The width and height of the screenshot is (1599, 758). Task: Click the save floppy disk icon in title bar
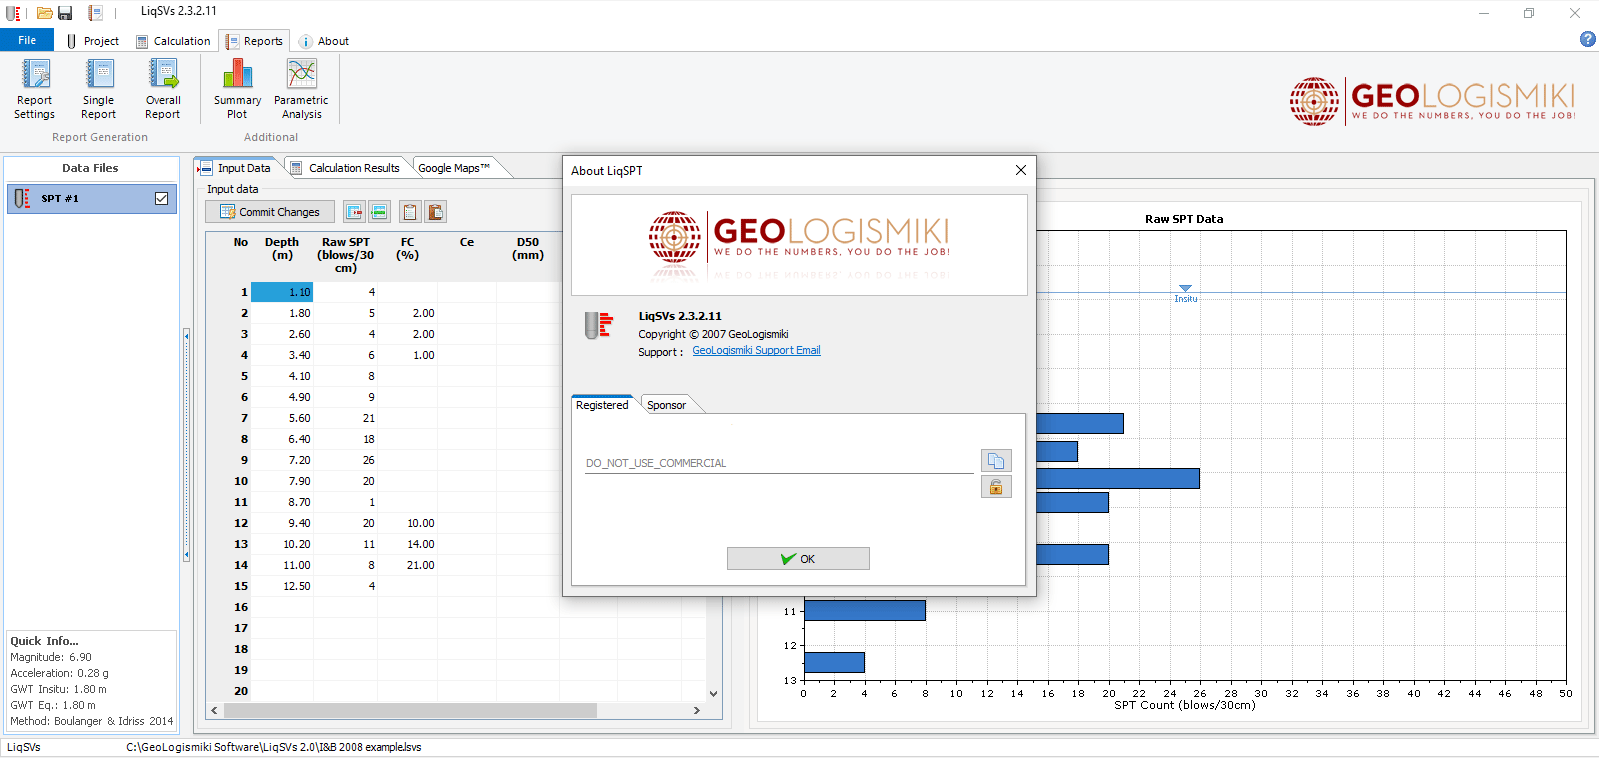(65, 13)
